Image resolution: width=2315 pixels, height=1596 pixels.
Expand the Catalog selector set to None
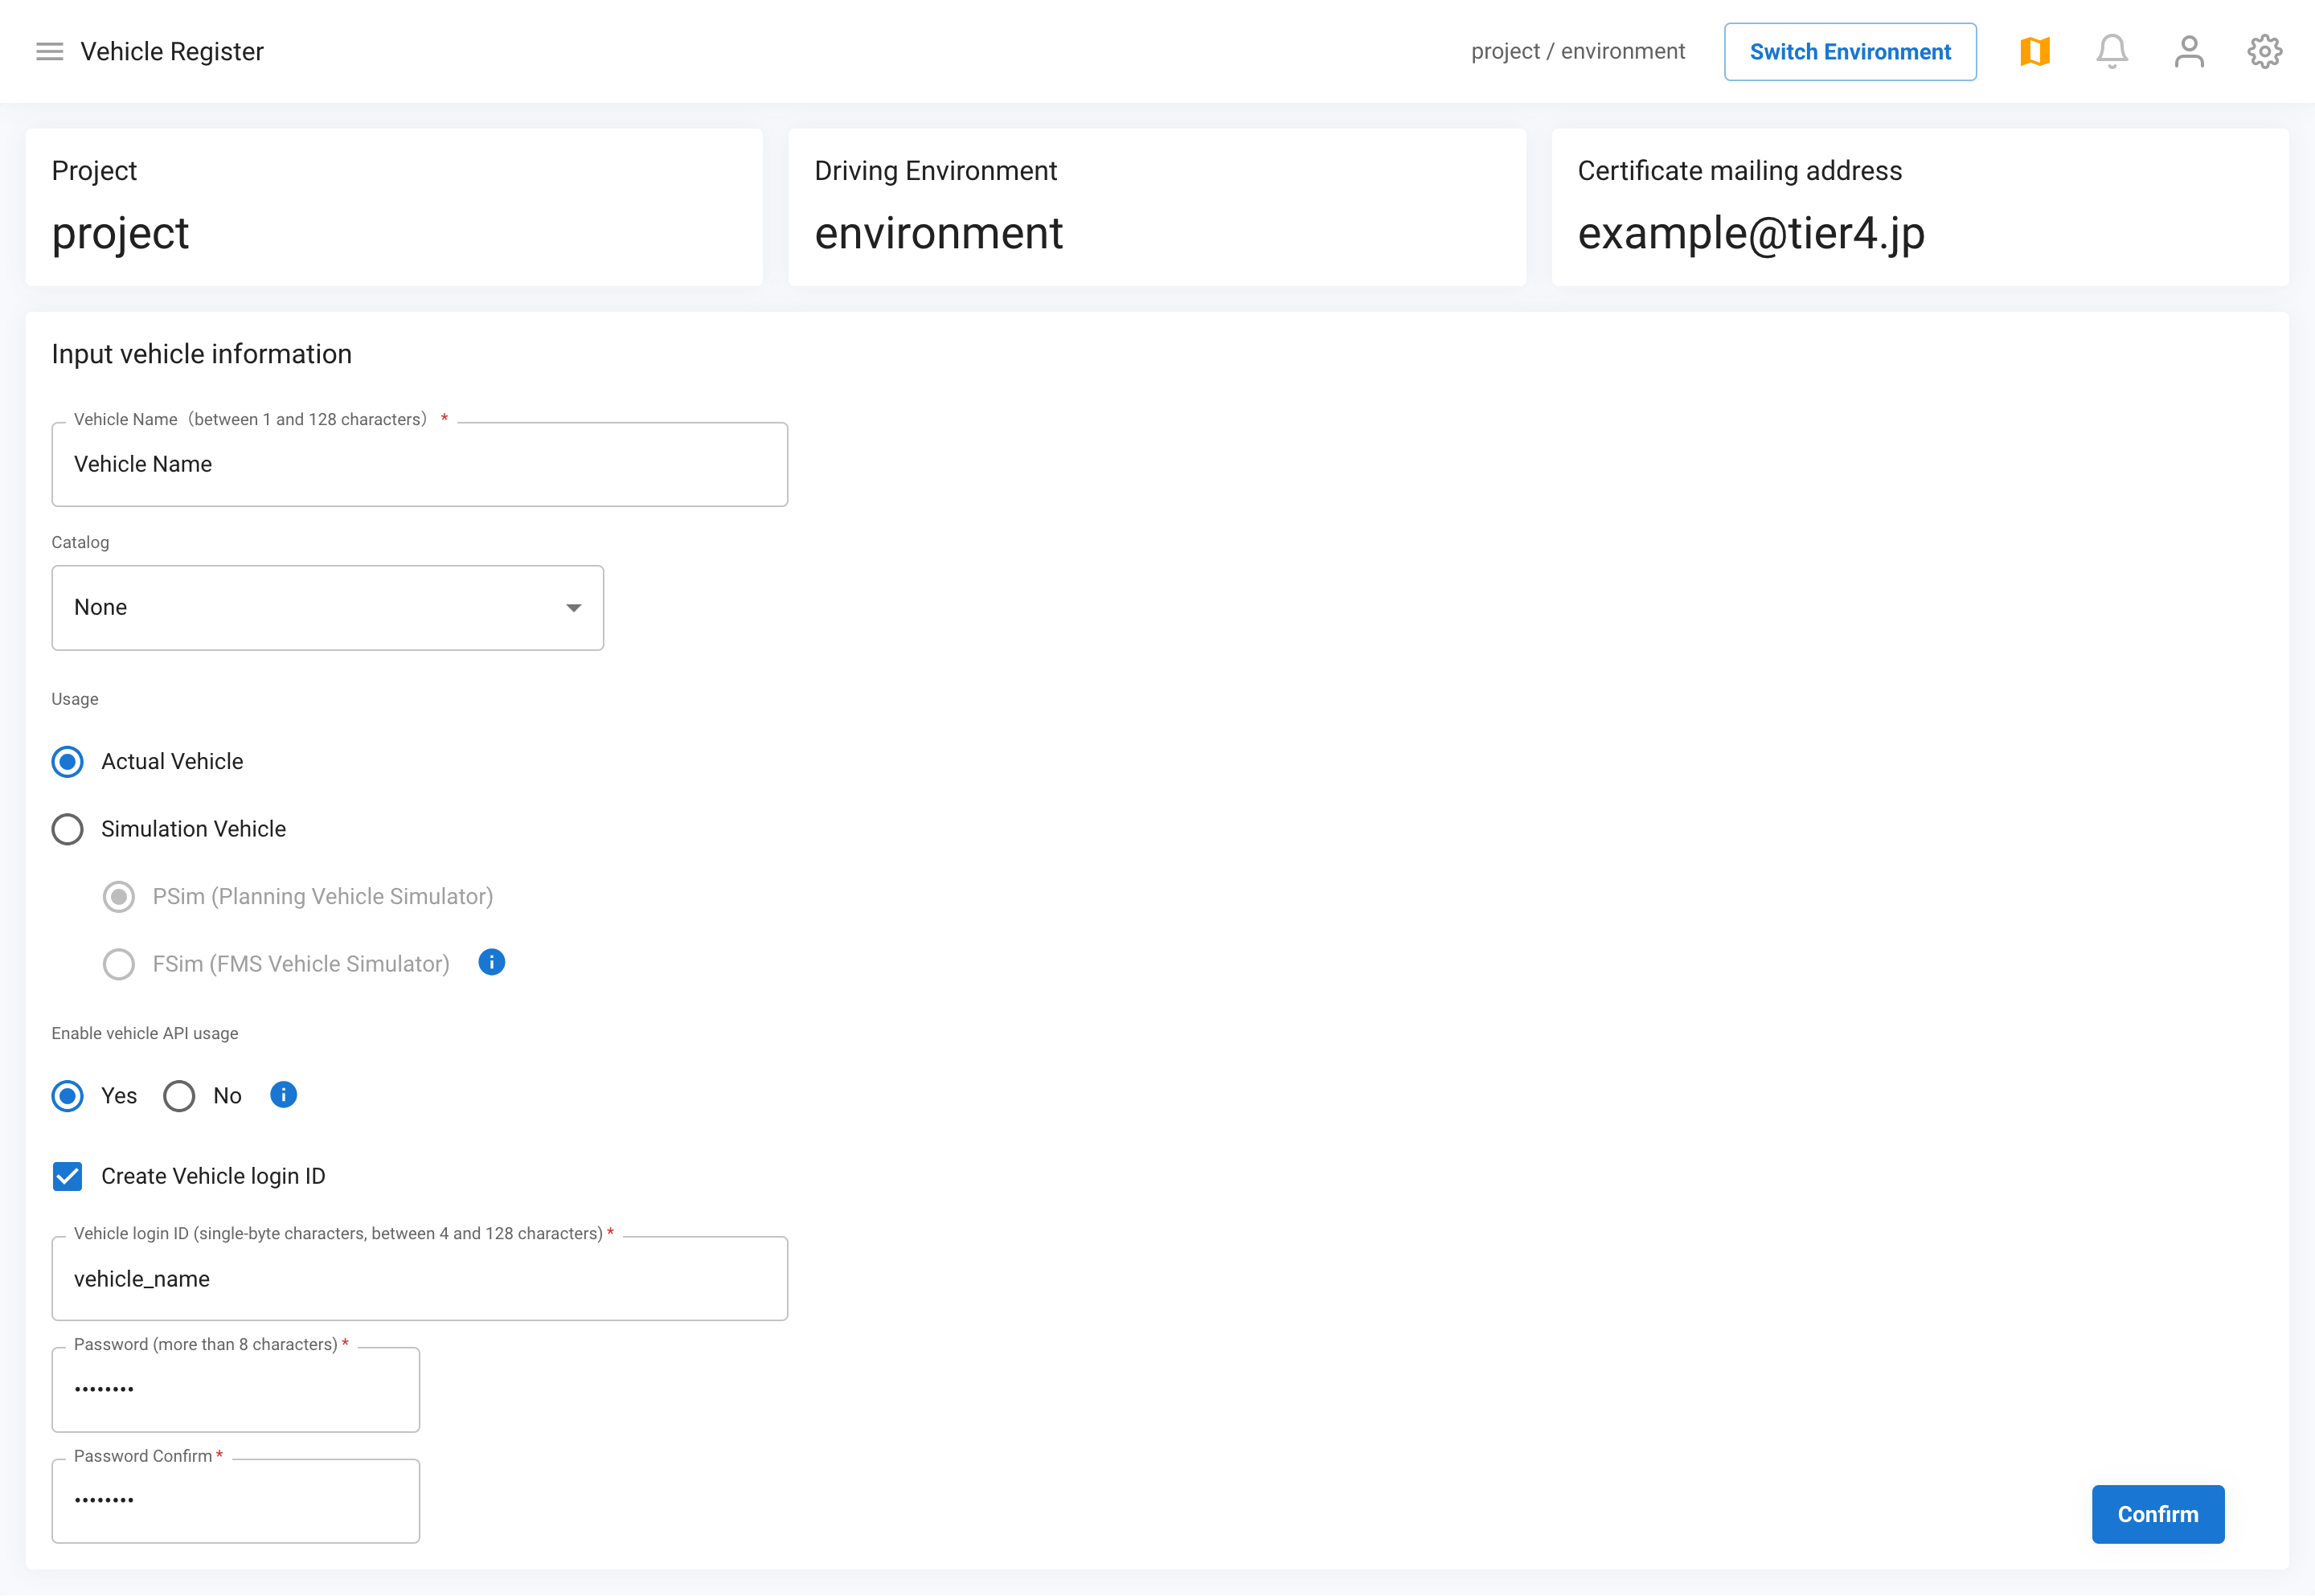pyautogui.click(x=327, y=607)
